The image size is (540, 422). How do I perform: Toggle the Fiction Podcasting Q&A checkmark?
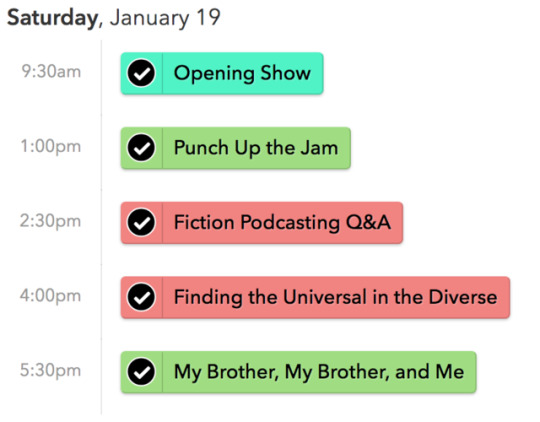[141, 223]
